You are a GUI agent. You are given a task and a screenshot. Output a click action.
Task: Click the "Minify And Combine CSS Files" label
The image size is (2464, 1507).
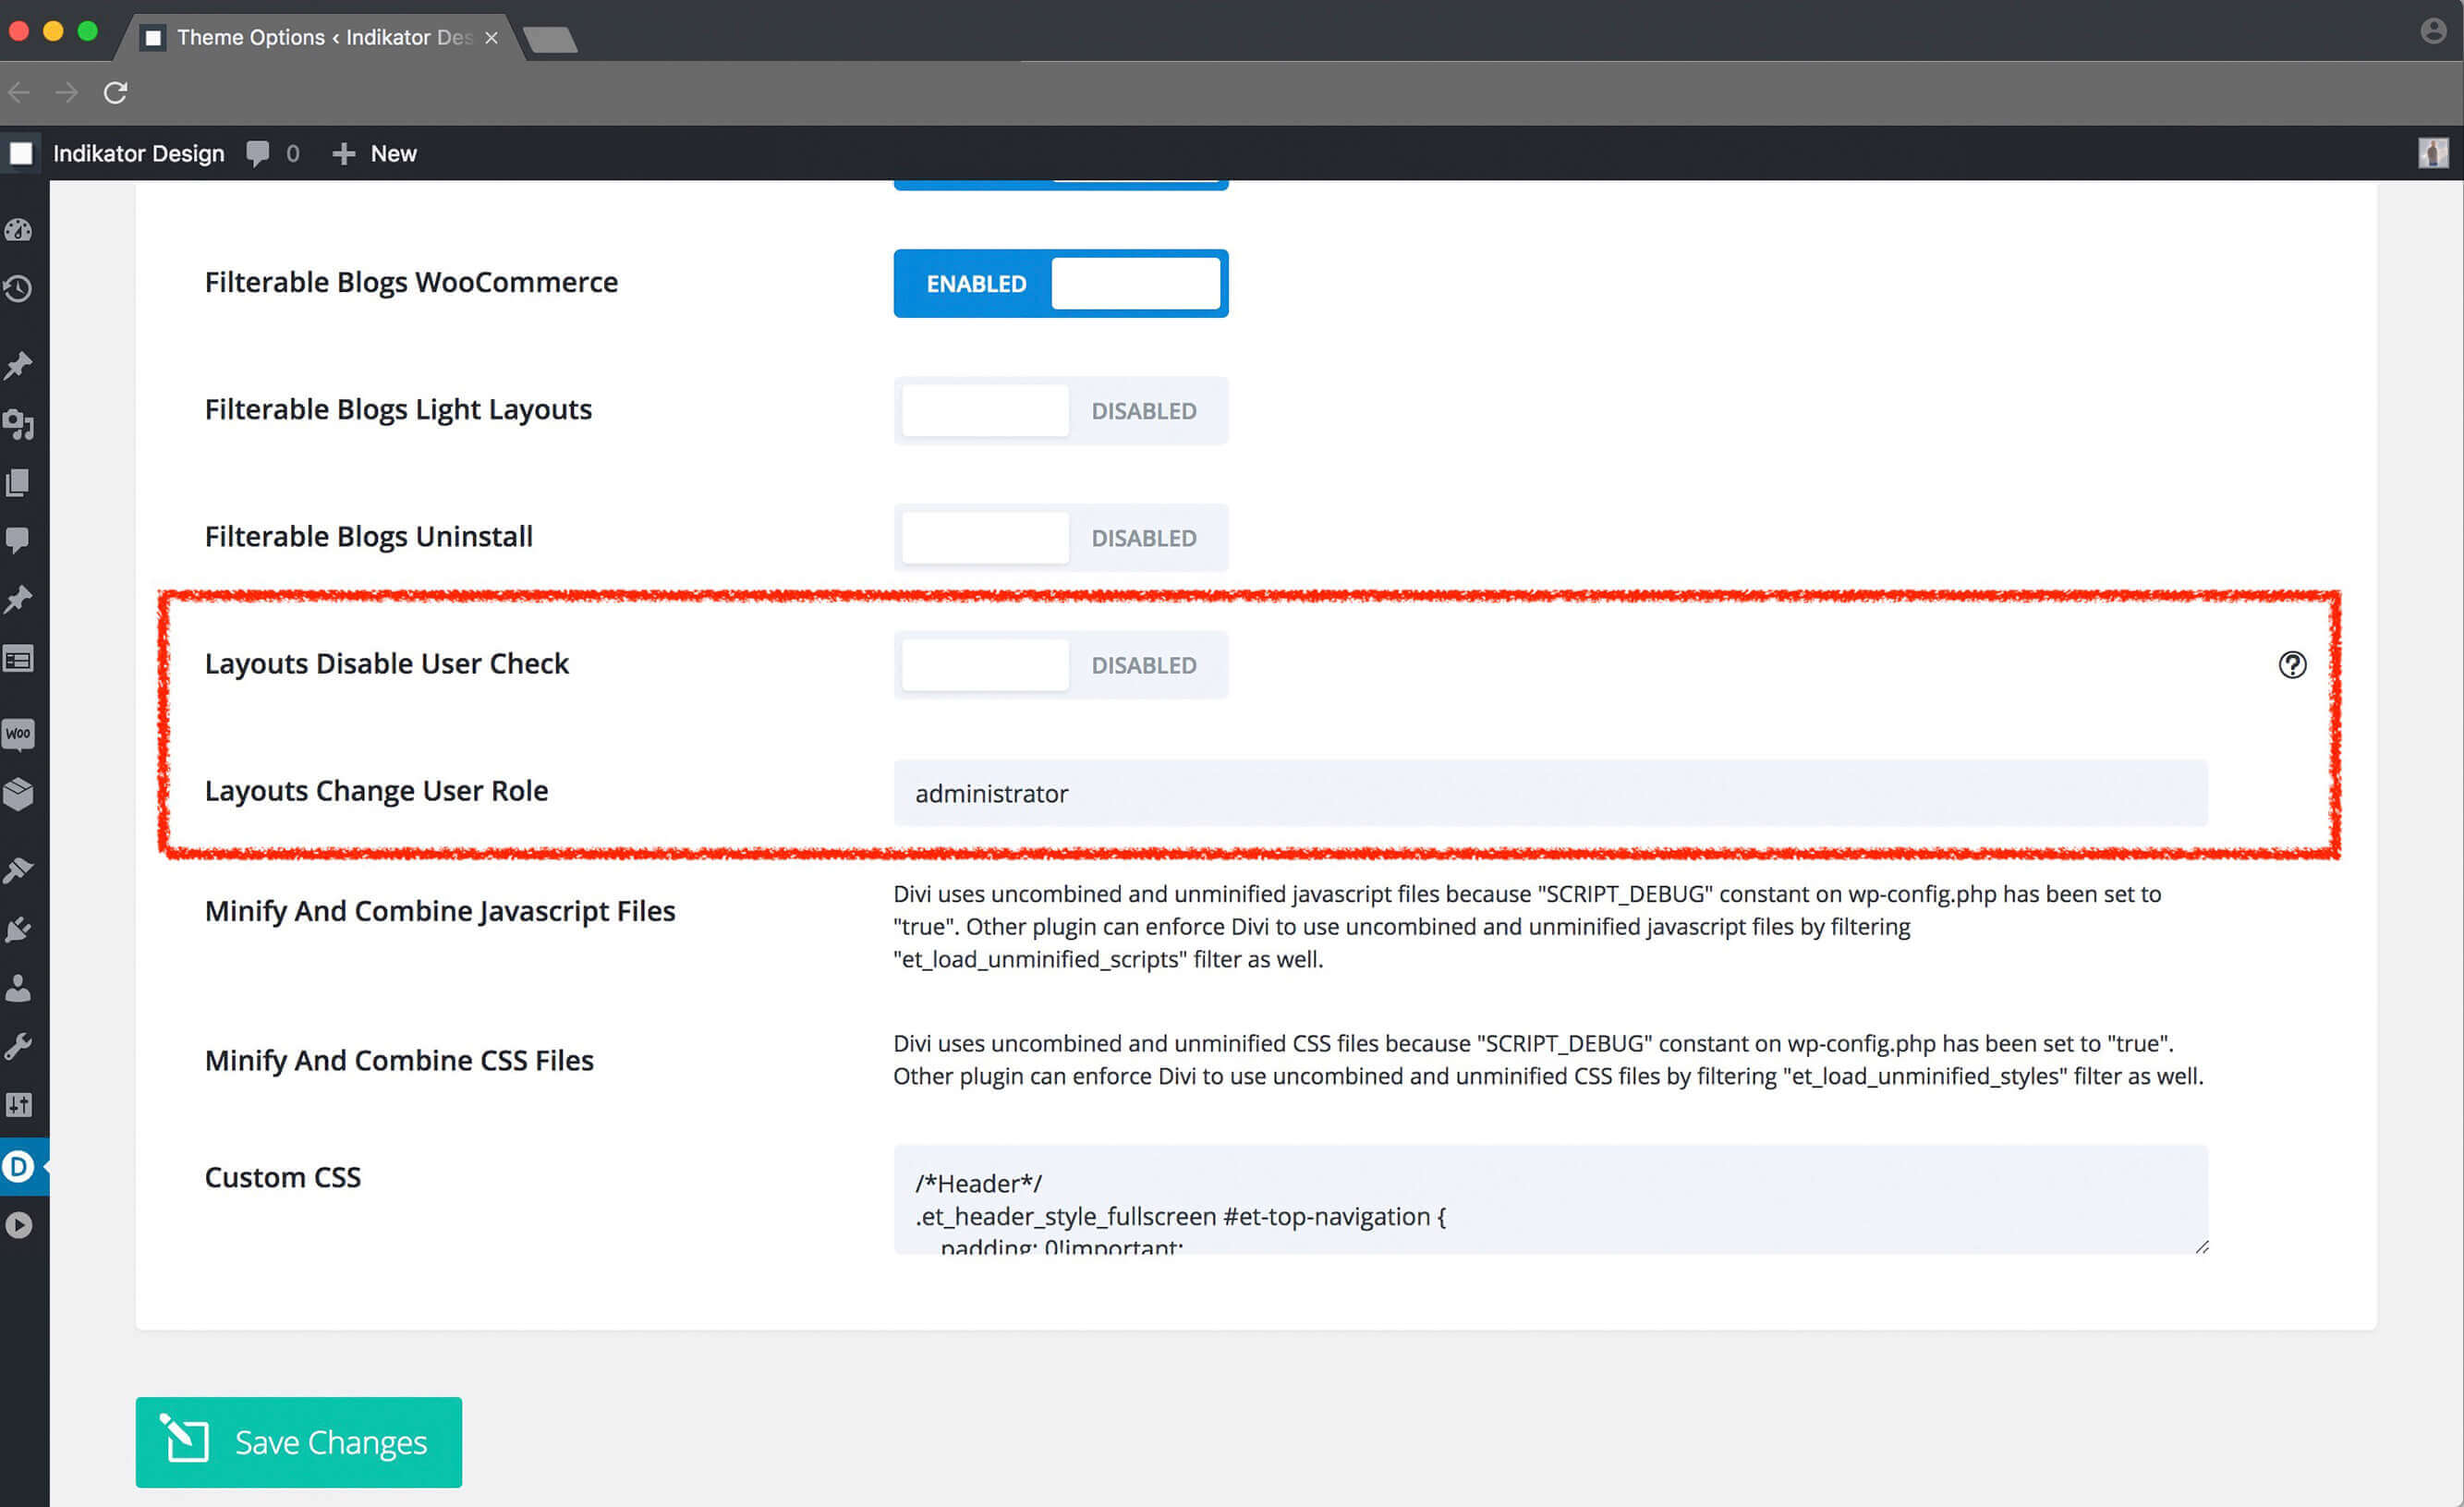pos(399,1060)
